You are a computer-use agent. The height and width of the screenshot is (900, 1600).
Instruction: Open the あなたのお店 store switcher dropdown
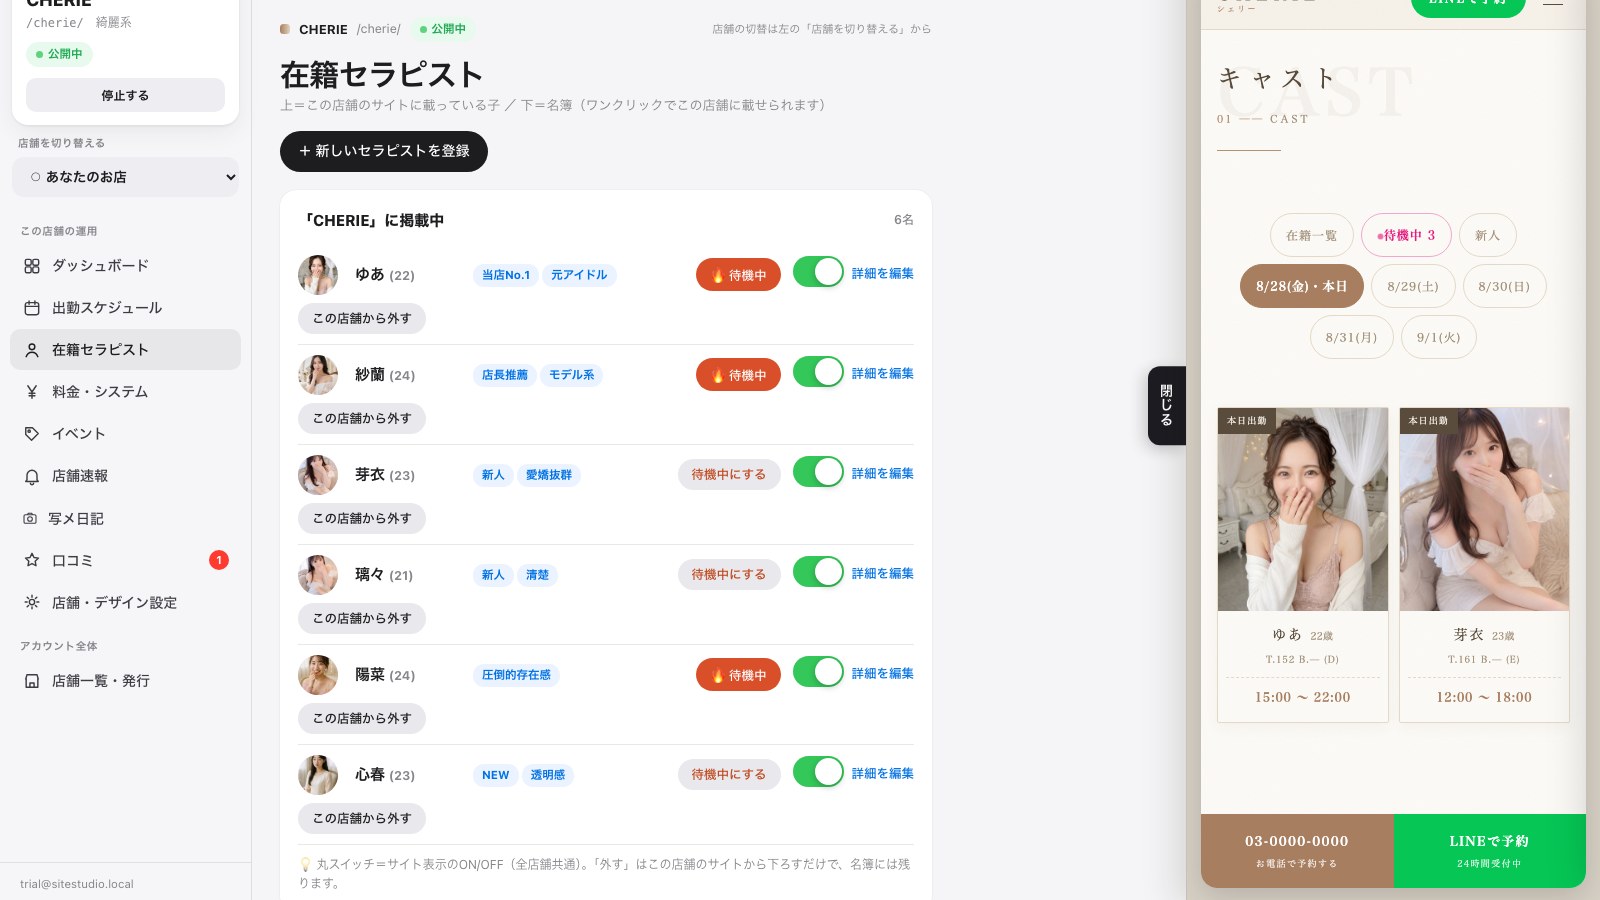pos(125,177)
